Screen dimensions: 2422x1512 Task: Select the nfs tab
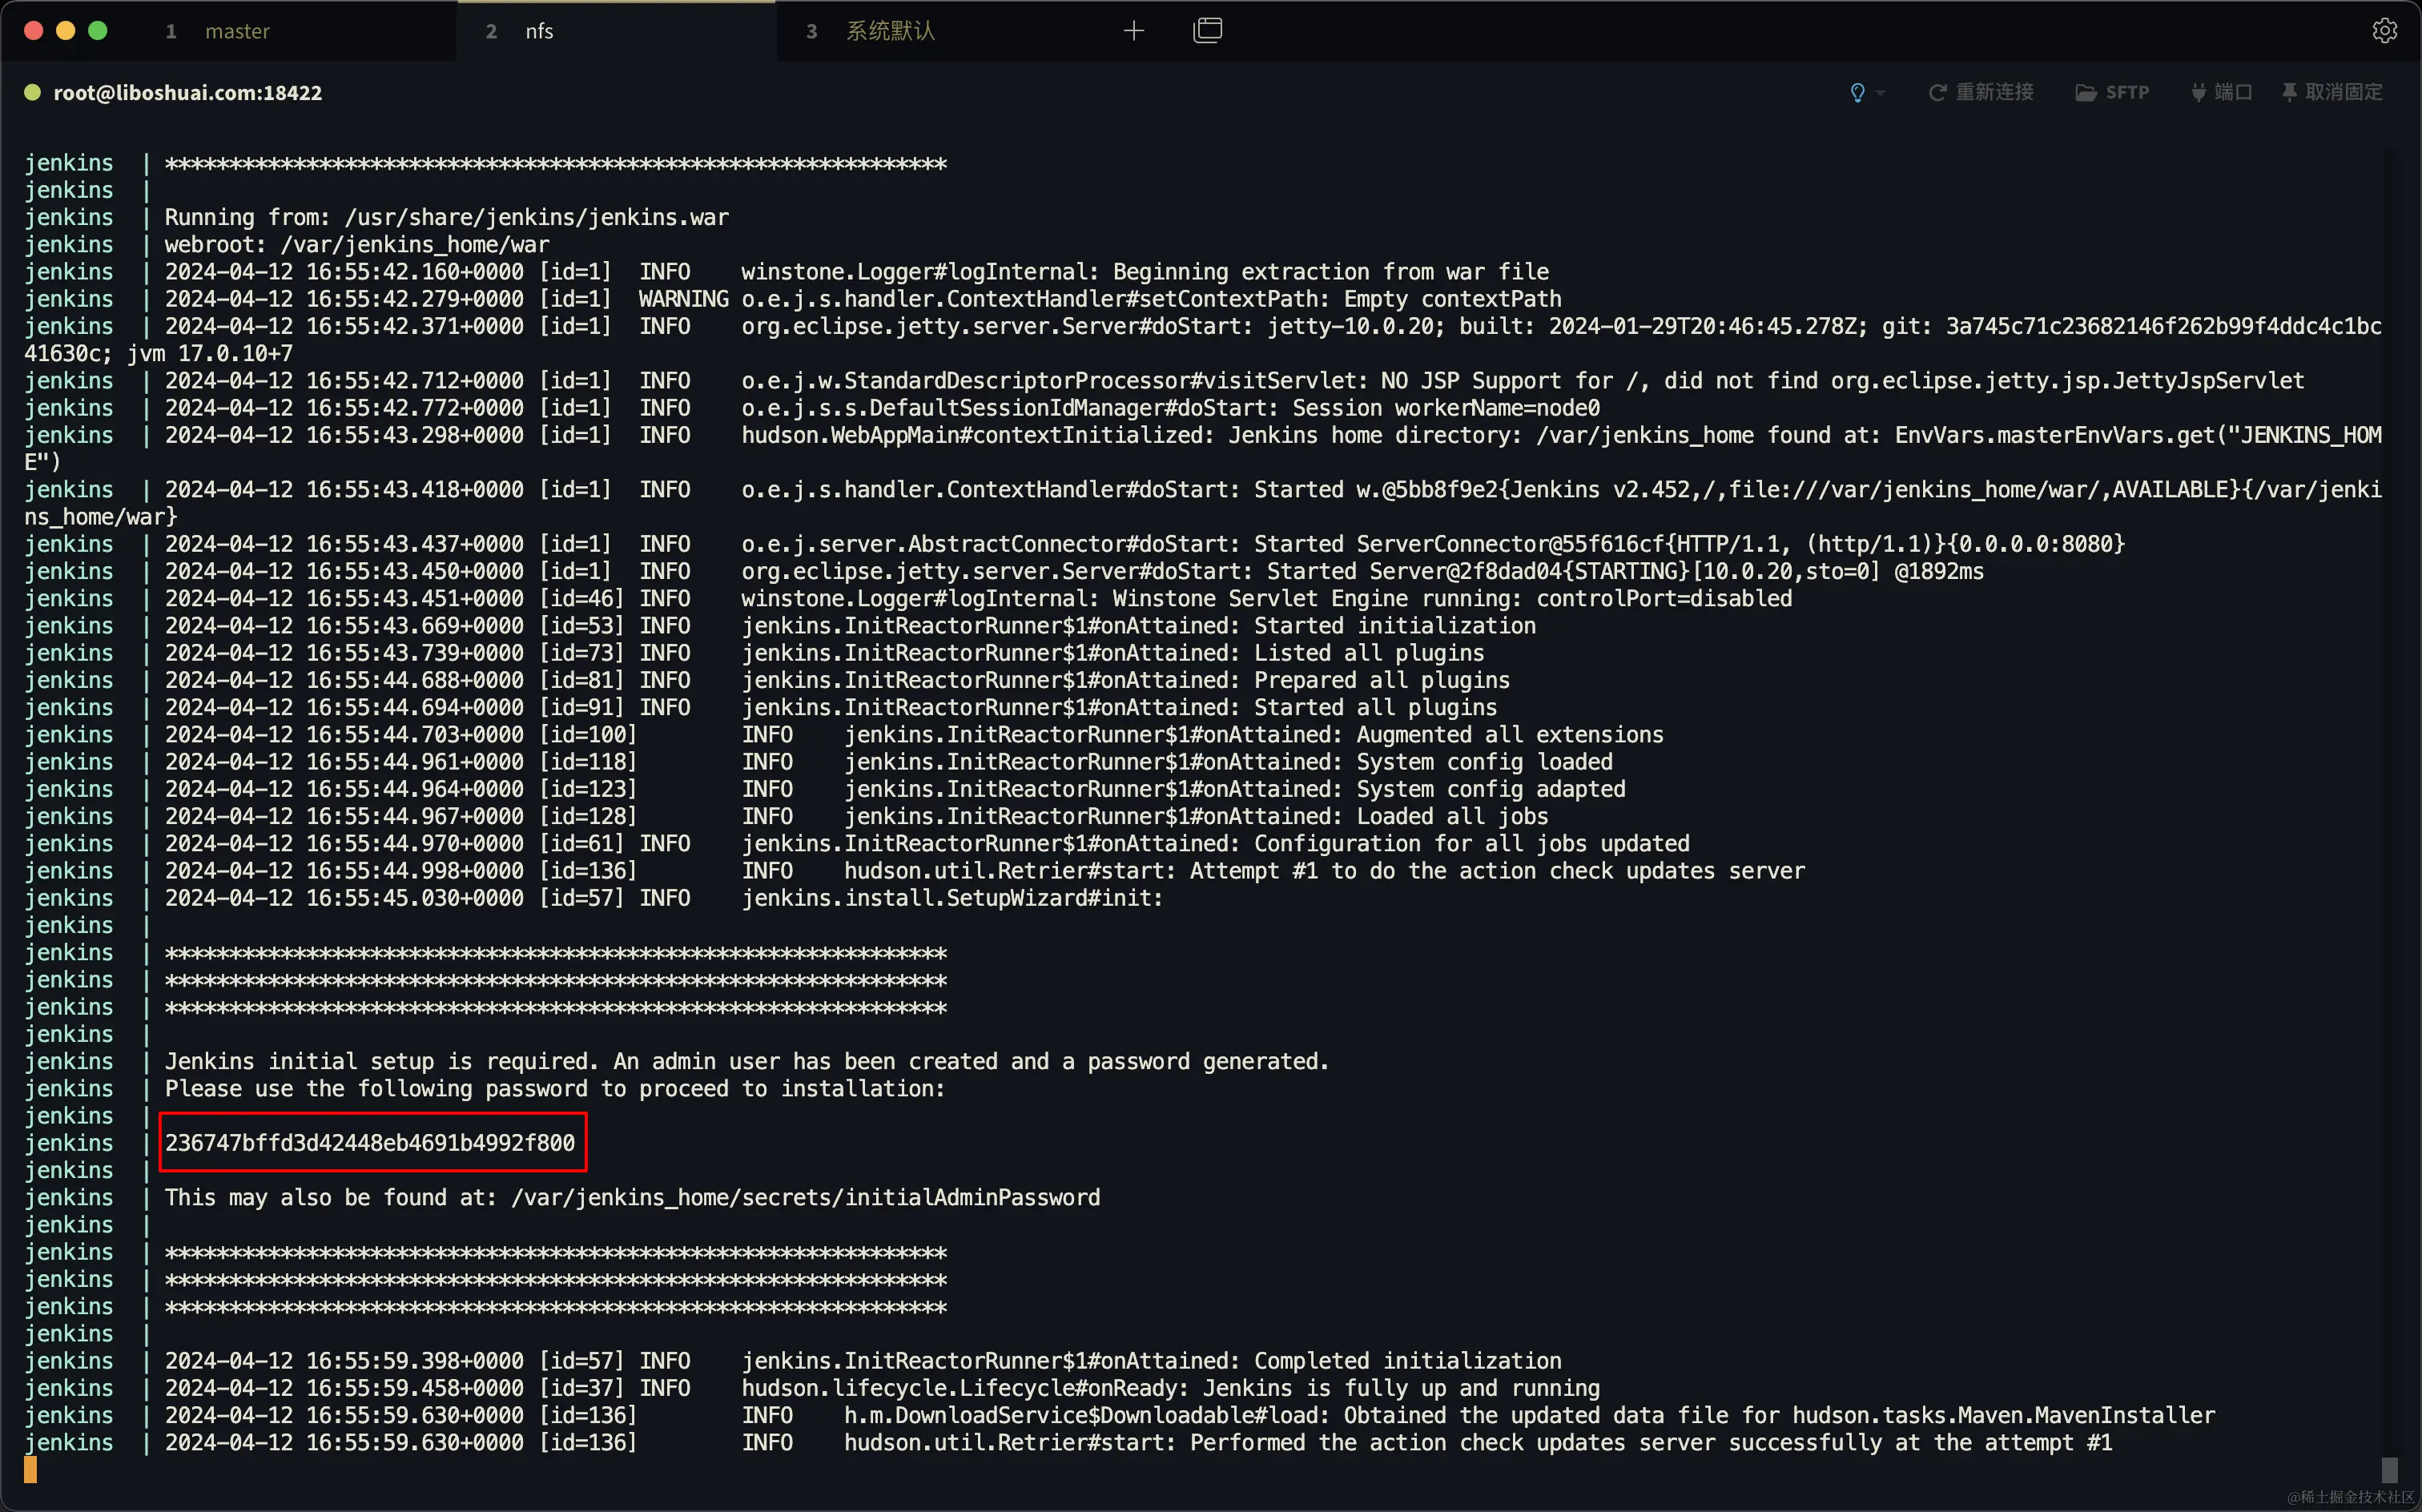click(x=539, y=31)
